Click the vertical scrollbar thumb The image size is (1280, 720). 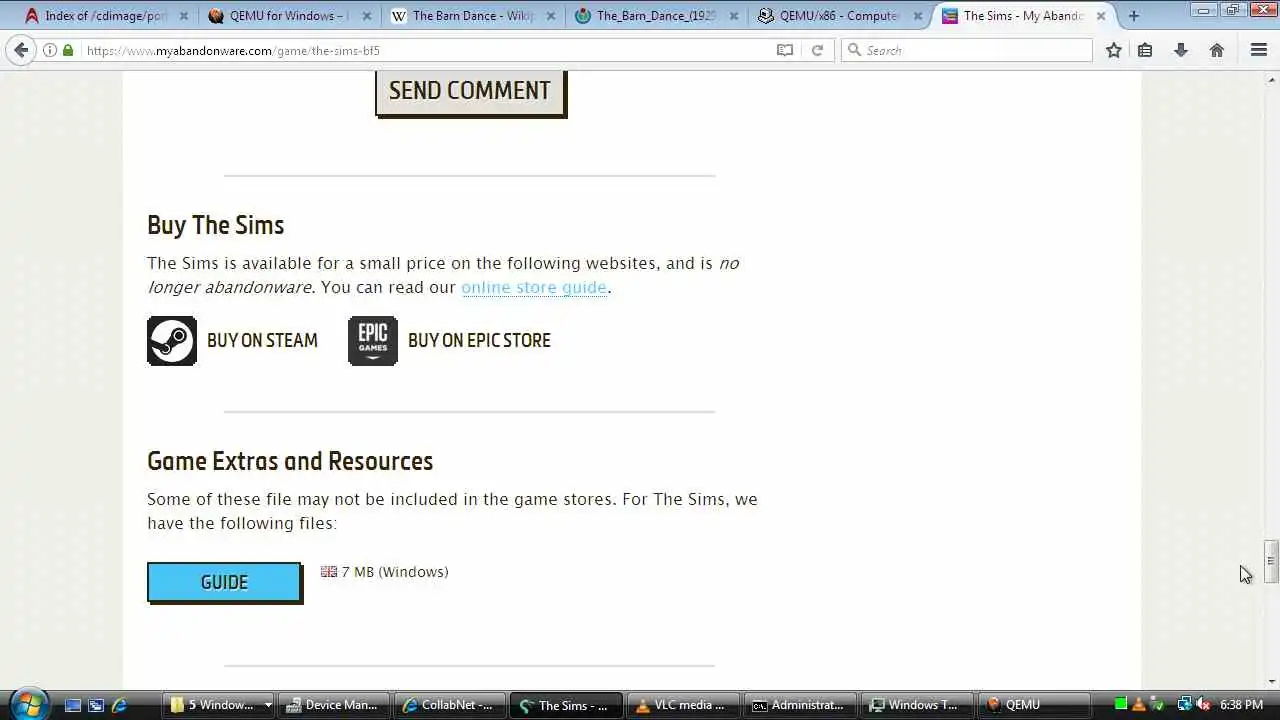(1271, 561)
